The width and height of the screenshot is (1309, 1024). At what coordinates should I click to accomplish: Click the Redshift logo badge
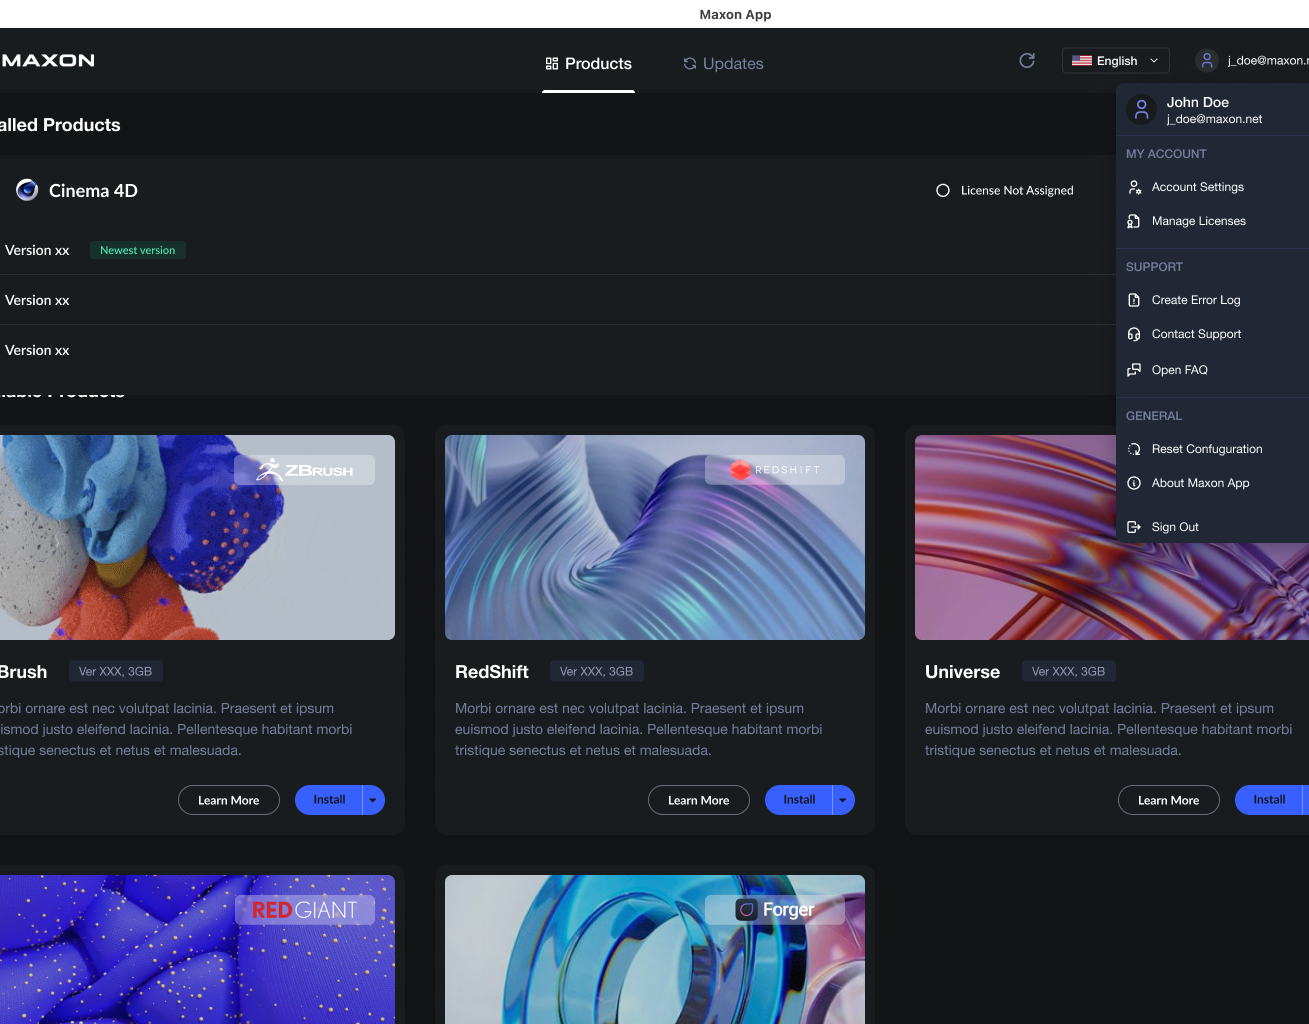click(775, 470)
